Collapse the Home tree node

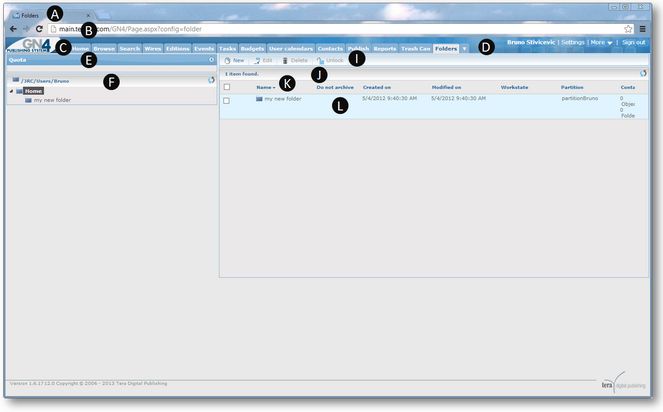coord(12,91)
